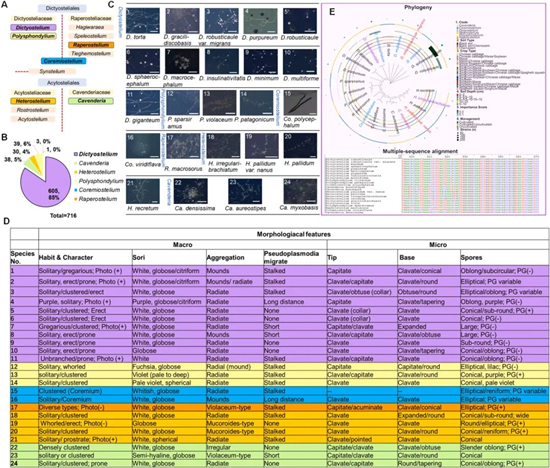Select Polysphondylium text in the pie legend
Image resolution: width=550 pixels, height=468 pixels.
[x=101, y=181]
